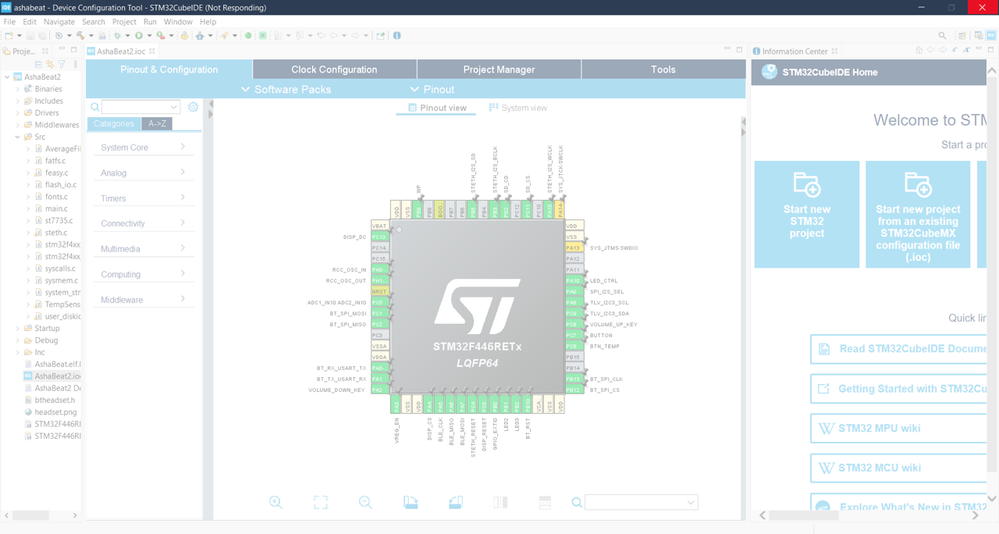Expand the Connectivity category
Image resolution: width=999 pixels, height=534 pixels.
point(143,223)
